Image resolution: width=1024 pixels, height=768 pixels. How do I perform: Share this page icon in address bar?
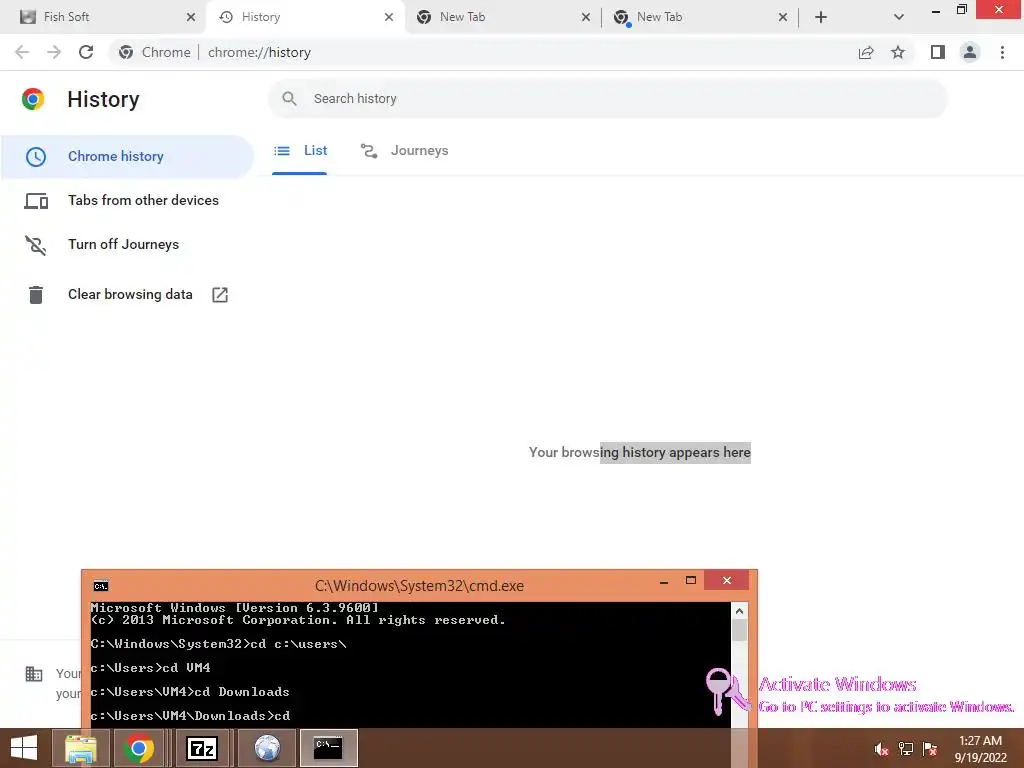click(866, 52)
